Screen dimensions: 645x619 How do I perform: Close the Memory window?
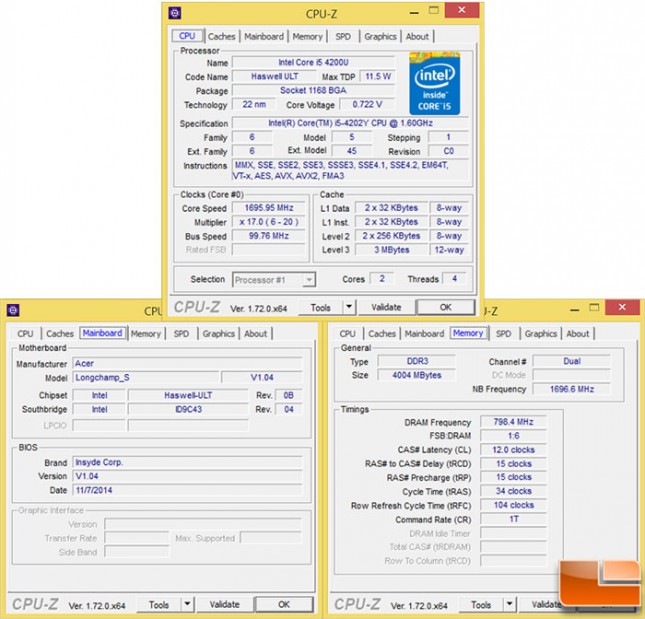[622, 307]
